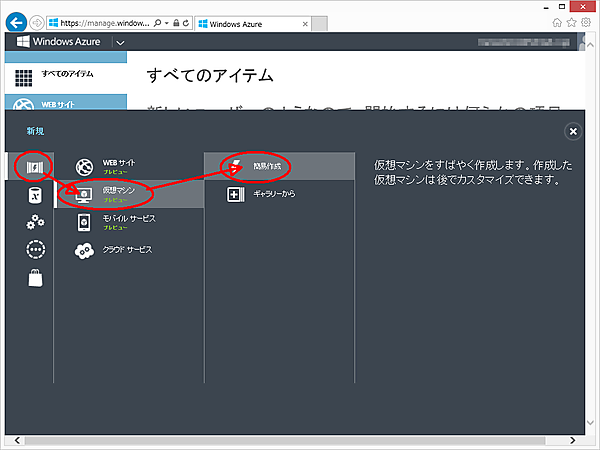Image resolution: width=600 pixels, height=450 pixels.
Task: Open the address bar dropdown arrow
Action: (x=167, y=23)
